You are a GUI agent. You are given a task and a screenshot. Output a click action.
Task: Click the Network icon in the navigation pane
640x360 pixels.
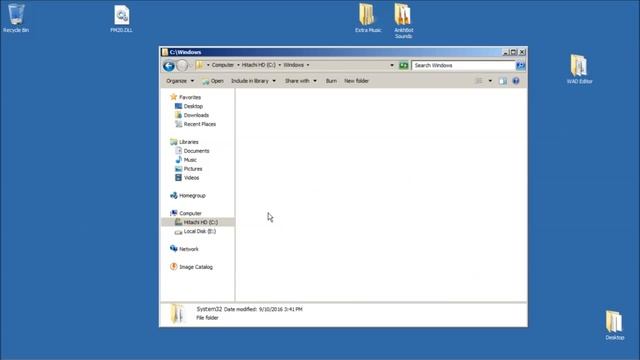coord(173,249)
